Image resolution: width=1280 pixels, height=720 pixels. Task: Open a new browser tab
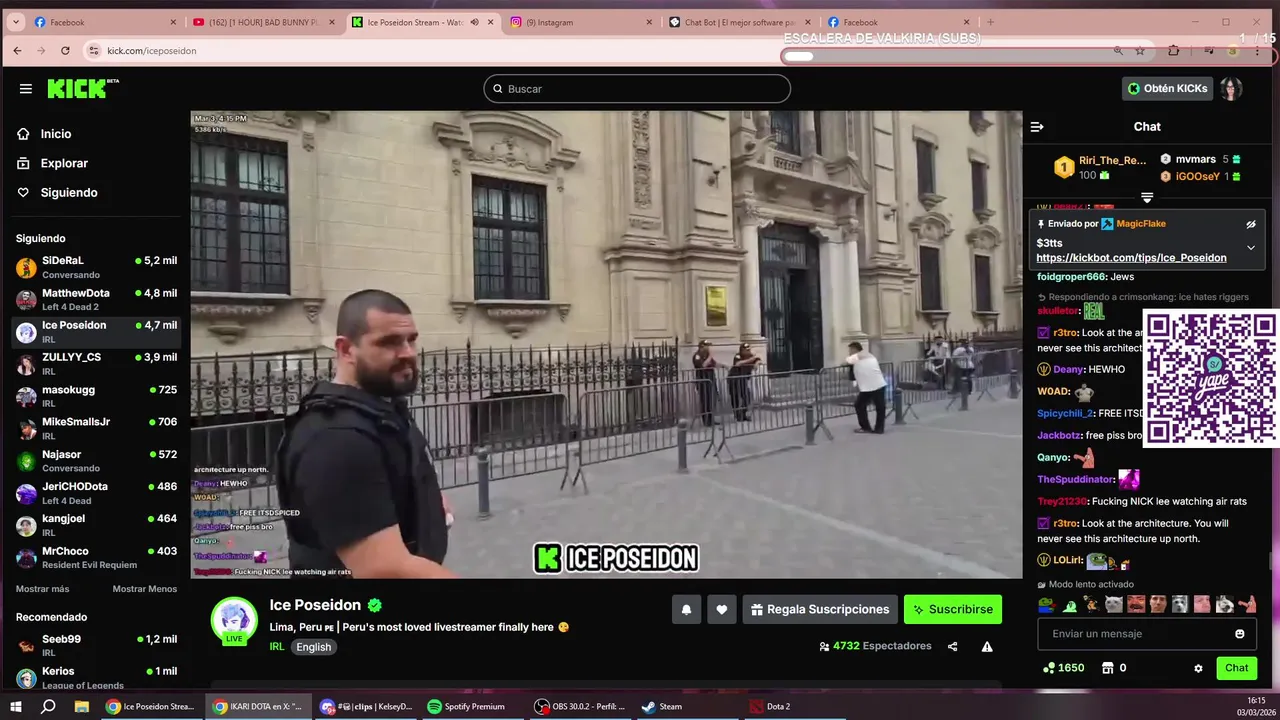[x=990, y=22]
